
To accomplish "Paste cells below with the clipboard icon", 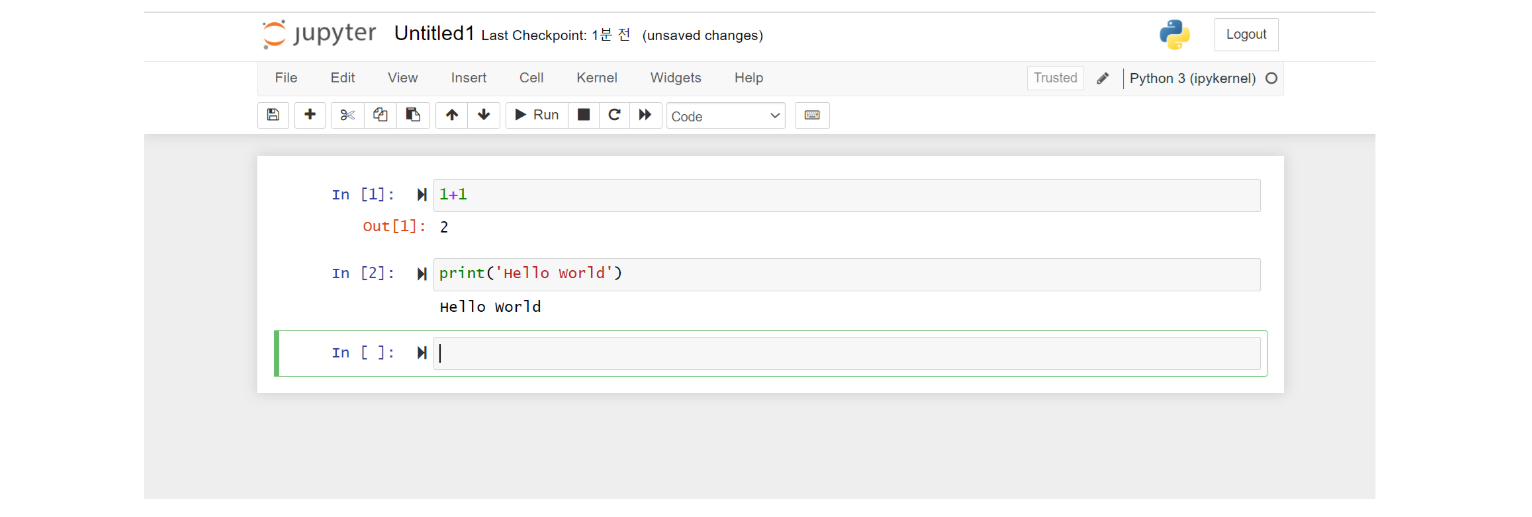I will click(x=413, y=115).
